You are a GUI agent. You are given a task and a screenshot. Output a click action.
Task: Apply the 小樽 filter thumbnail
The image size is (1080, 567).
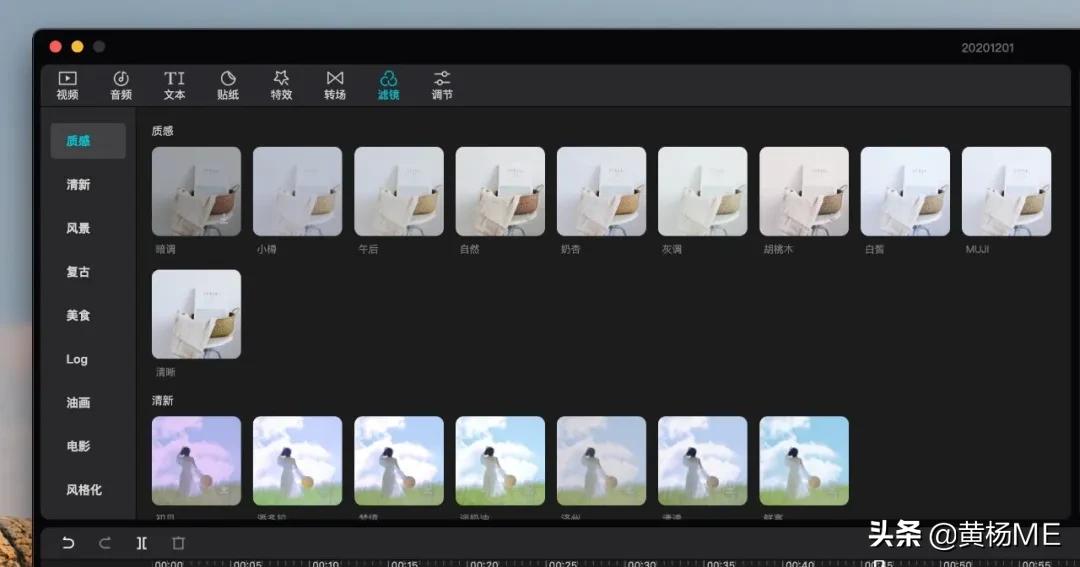coord(298,191)
